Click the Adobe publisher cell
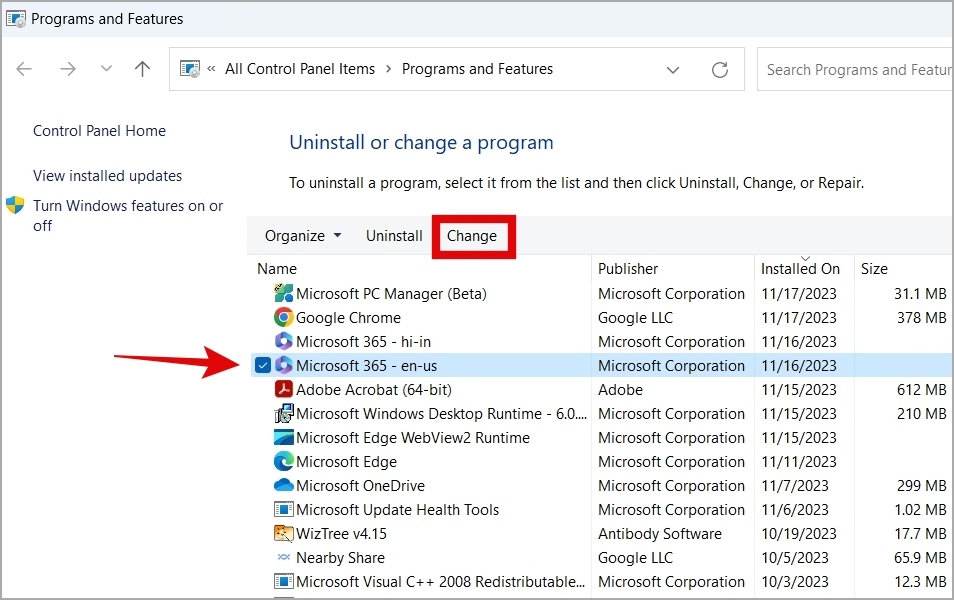The height and width of the screenshot is (600, 954). (621, 389)
